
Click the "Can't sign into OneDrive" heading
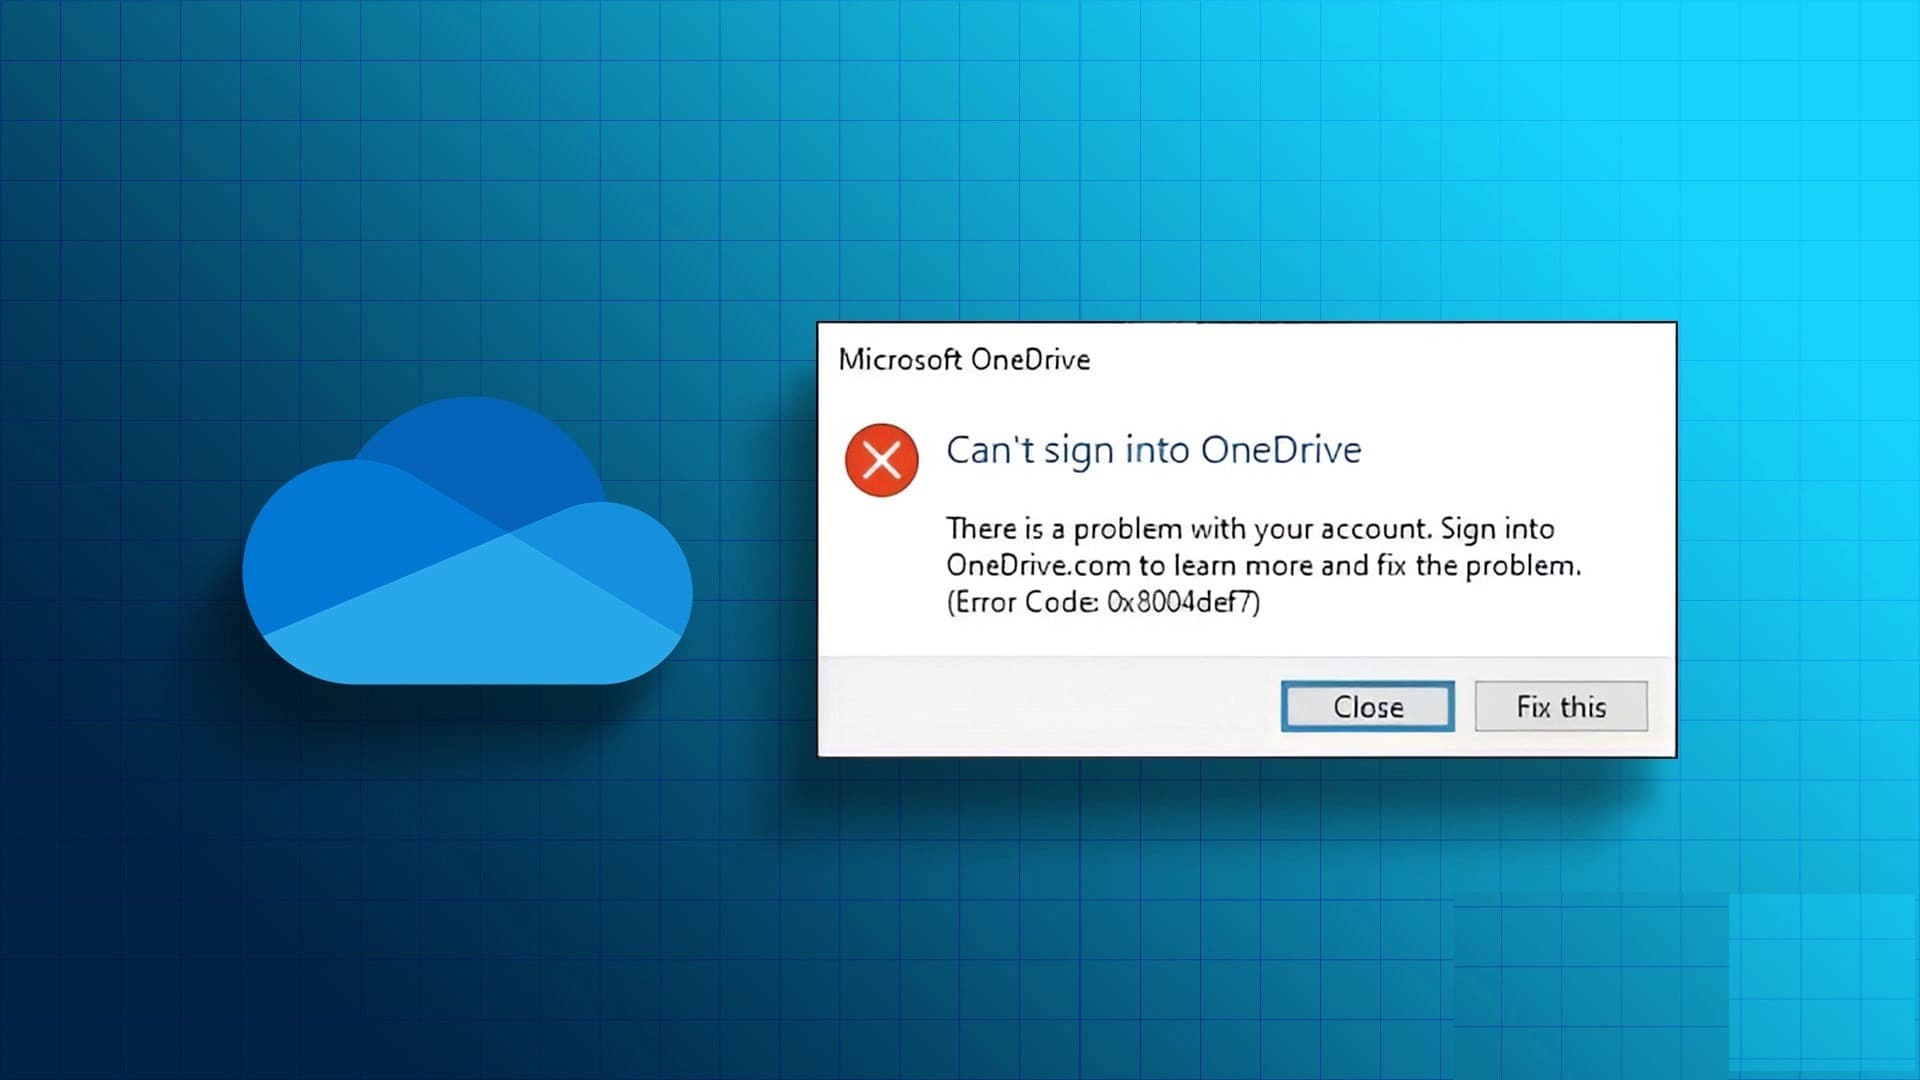[1154, 451]
